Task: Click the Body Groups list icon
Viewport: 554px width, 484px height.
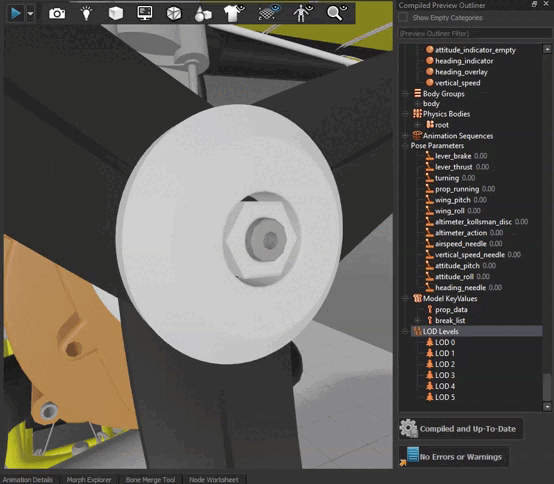Action: (x=418, y=94)
